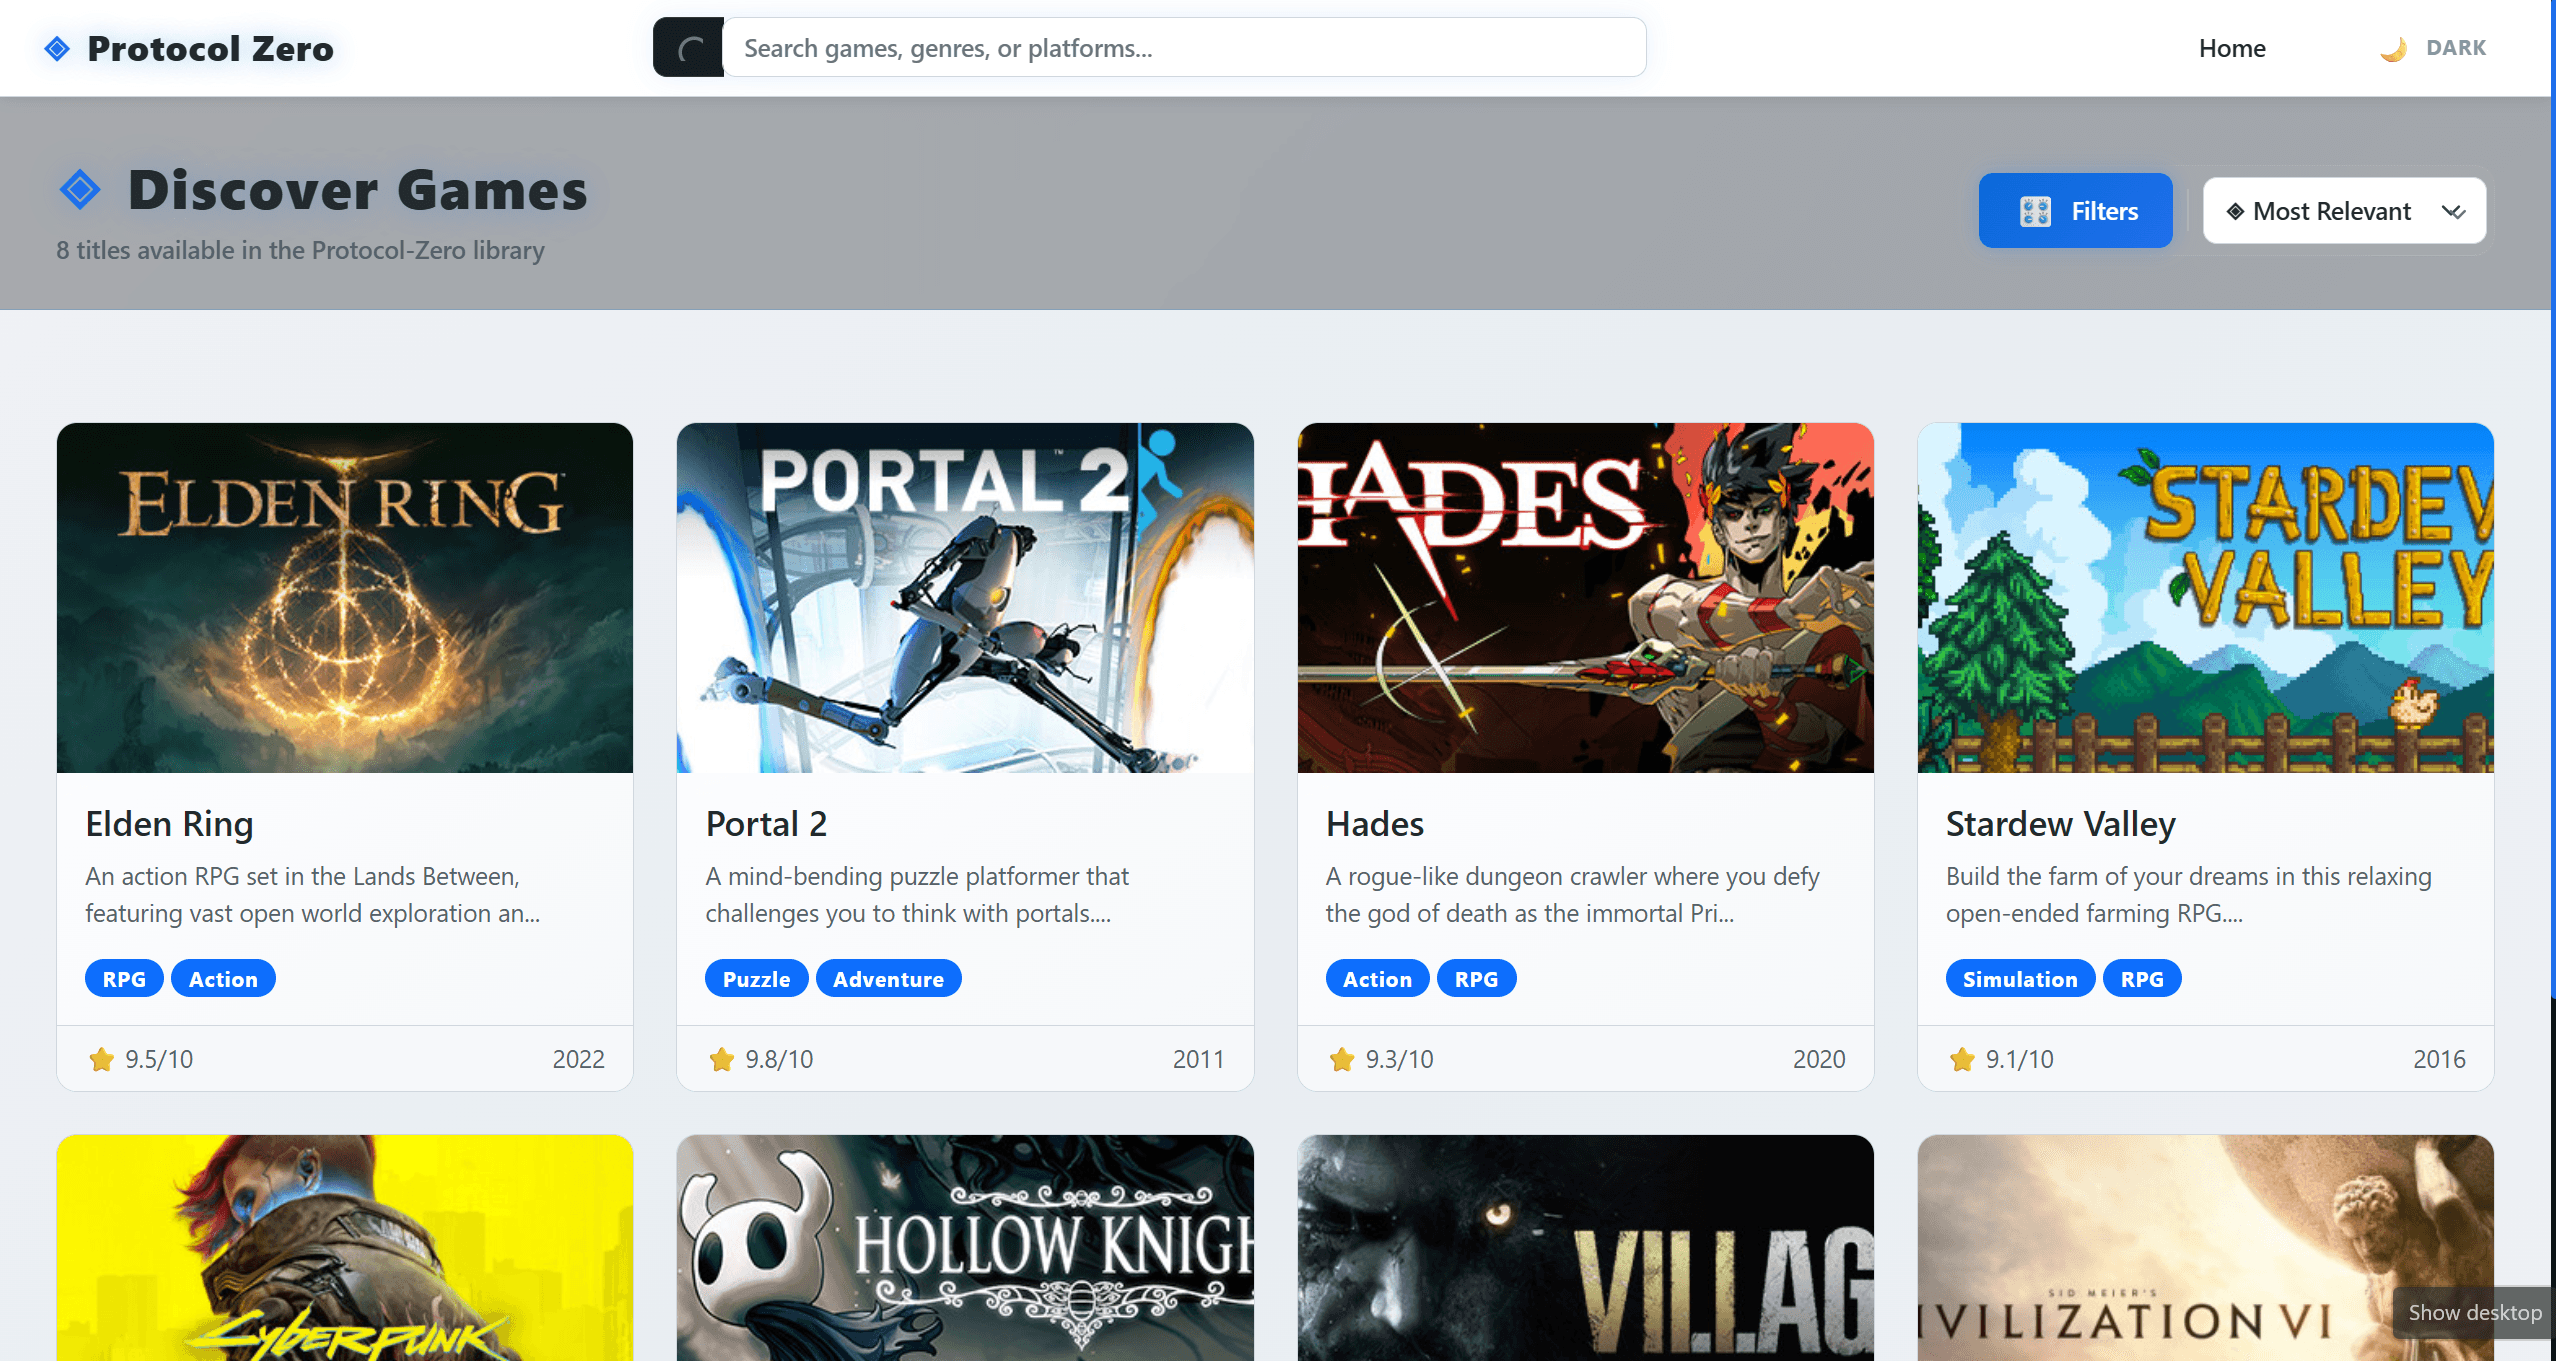Image resolution: width=2556 pixels, height=1361 pixels.
Task: Click the 9.5/10 rating text
Action: click(159, 1059)
